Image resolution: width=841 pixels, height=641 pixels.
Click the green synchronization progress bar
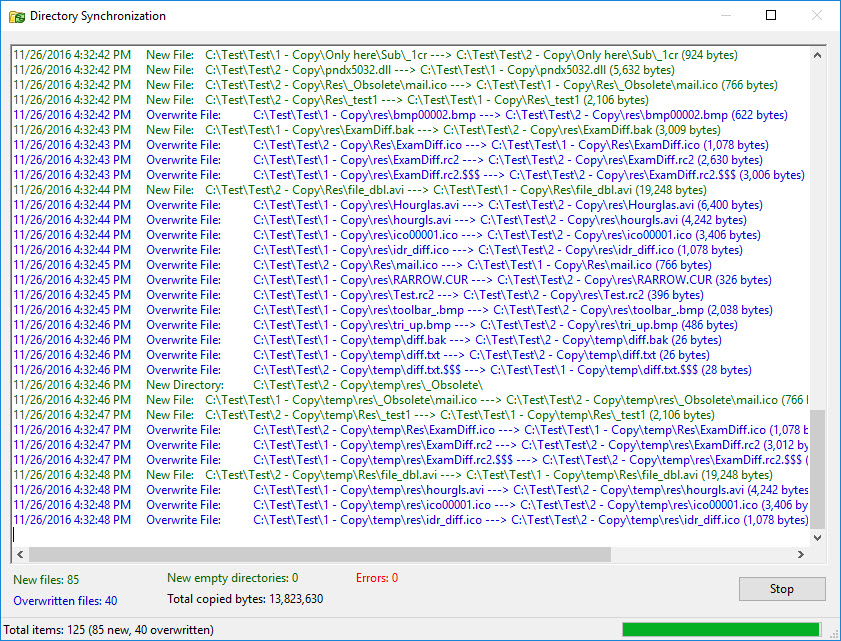(x=720, y=629)
